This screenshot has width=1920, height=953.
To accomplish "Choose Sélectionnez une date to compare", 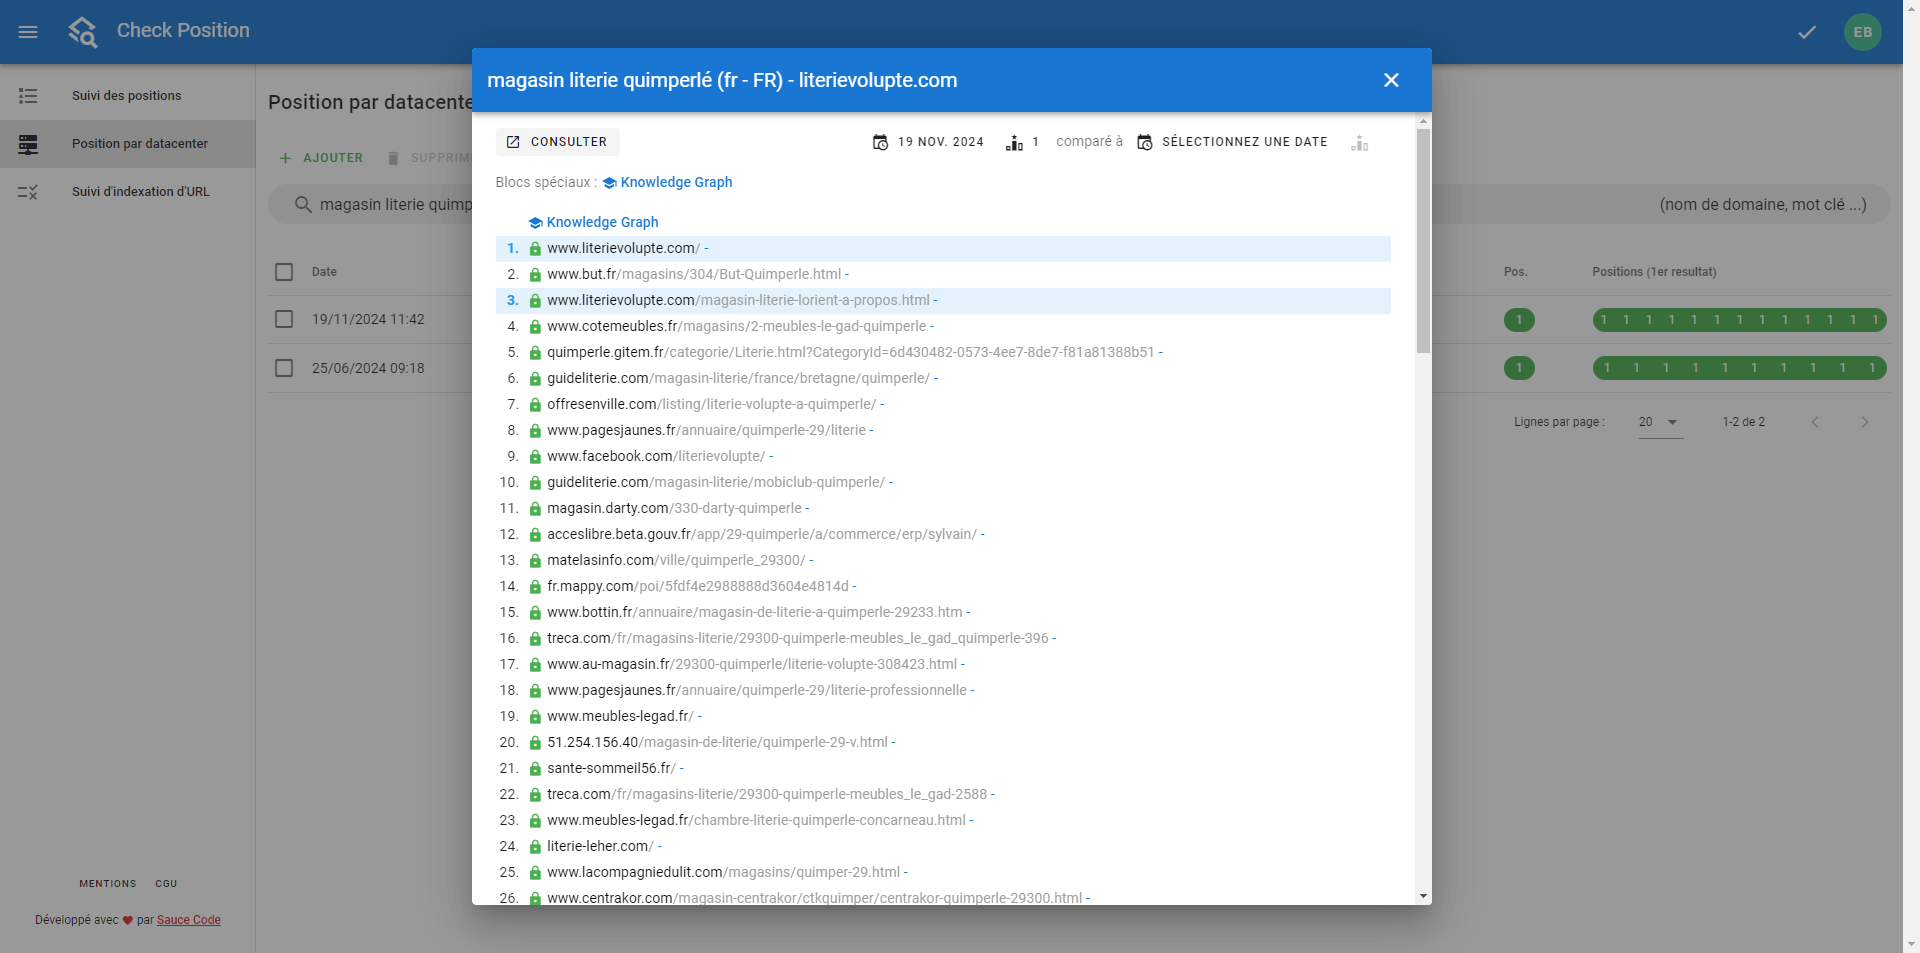I will pos(1233,142).
